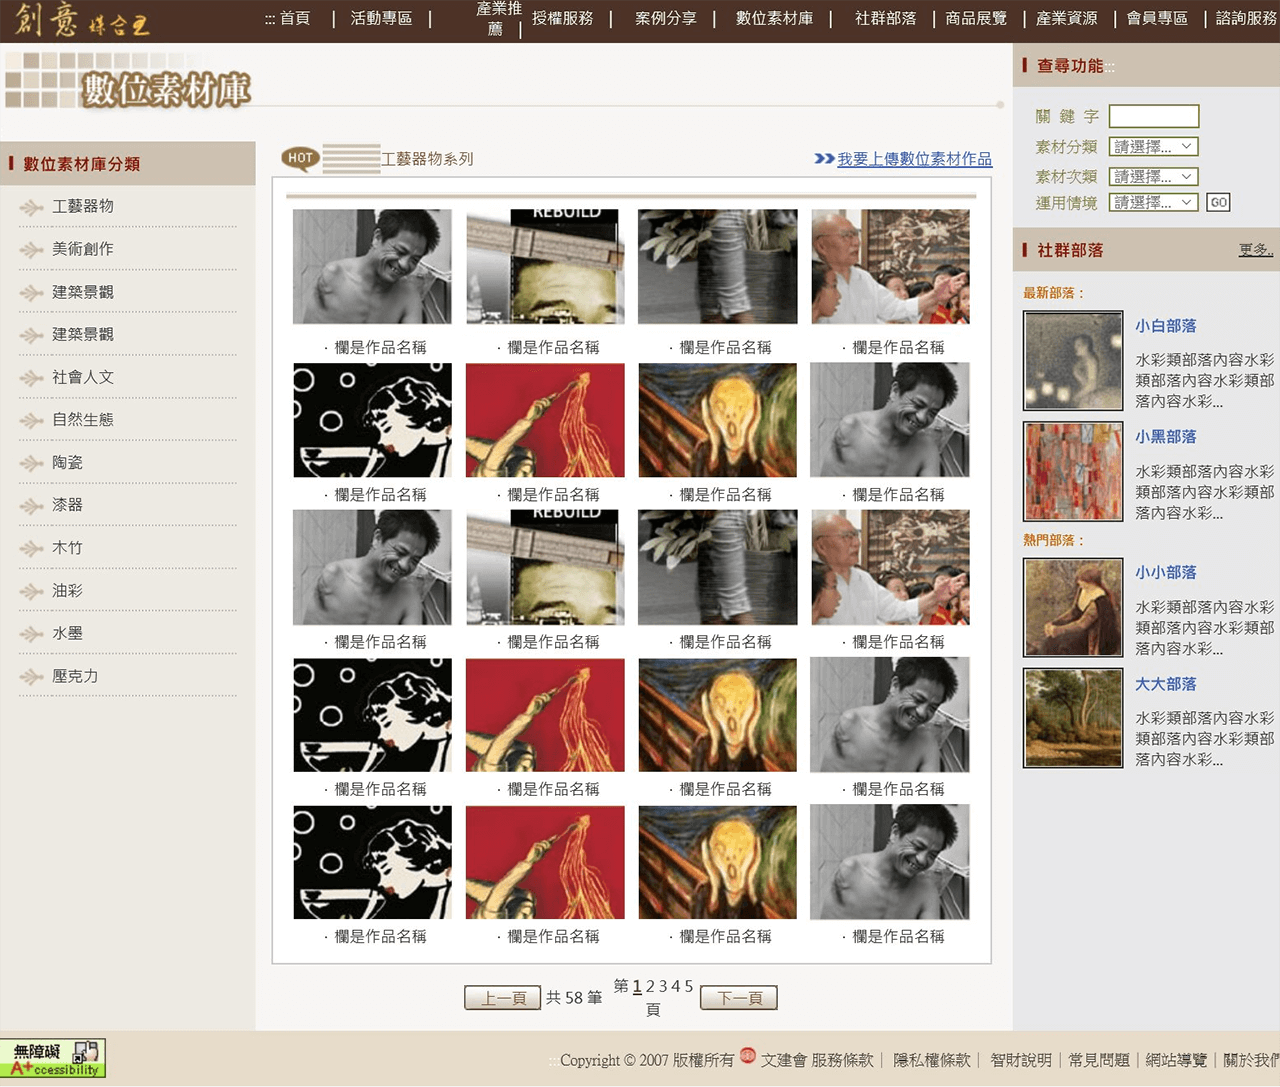Viewport: 1280px width, 1087px height.
Task: Open 產業資源 menu item
Action: tap(1066, 19)
